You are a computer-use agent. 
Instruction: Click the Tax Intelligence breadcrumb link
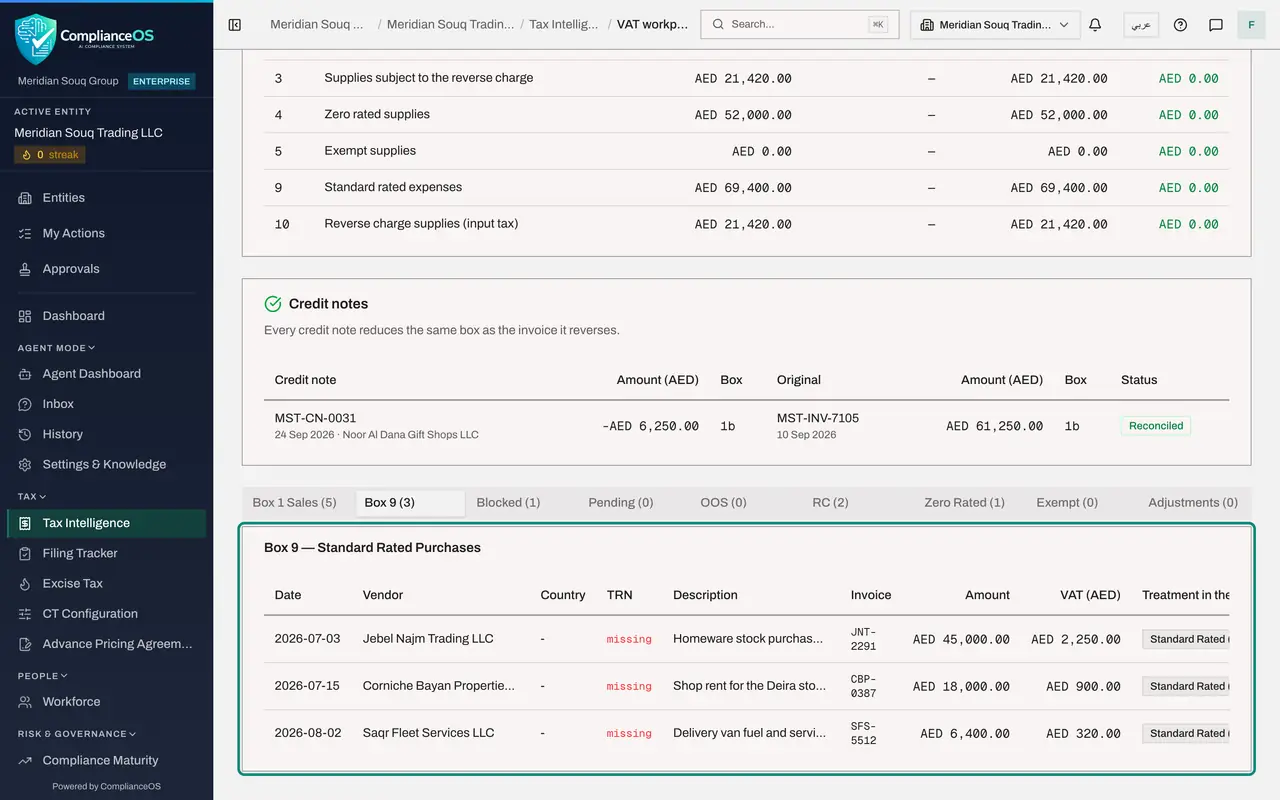564,25
